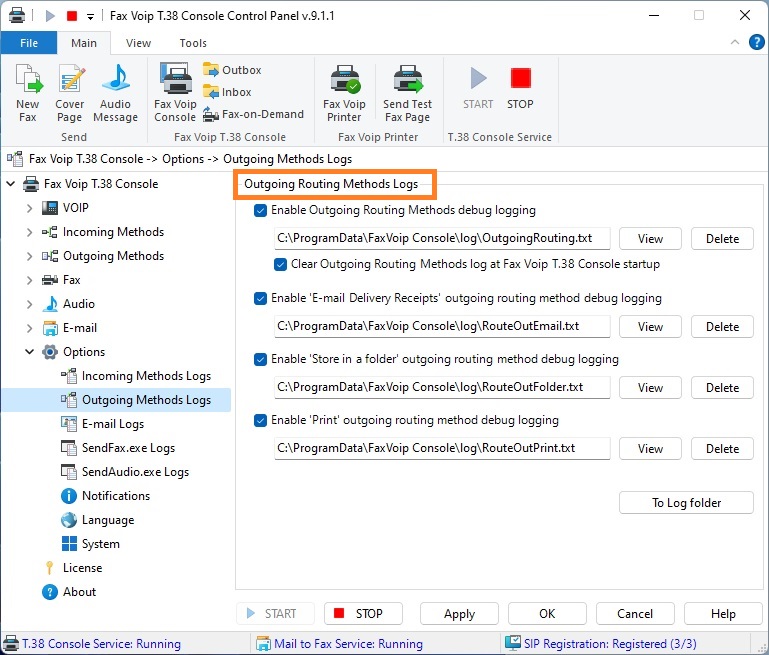Click the RouteOutEmail.txt path field
This screenshot has width=769, height=655.
pos(442,327)
